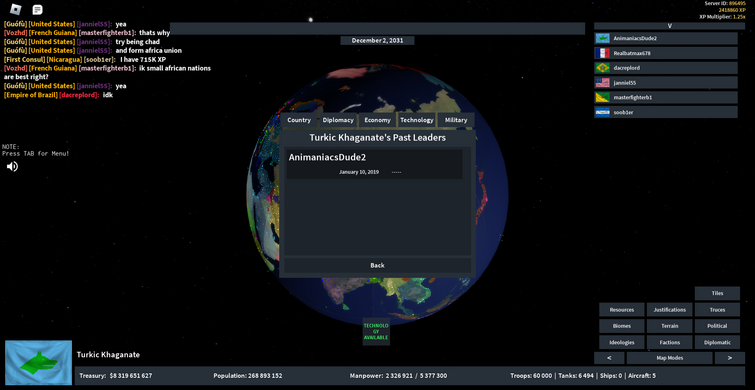Select the Diplomatic map mode
The image size is (755, 390).
pos(717,342)
